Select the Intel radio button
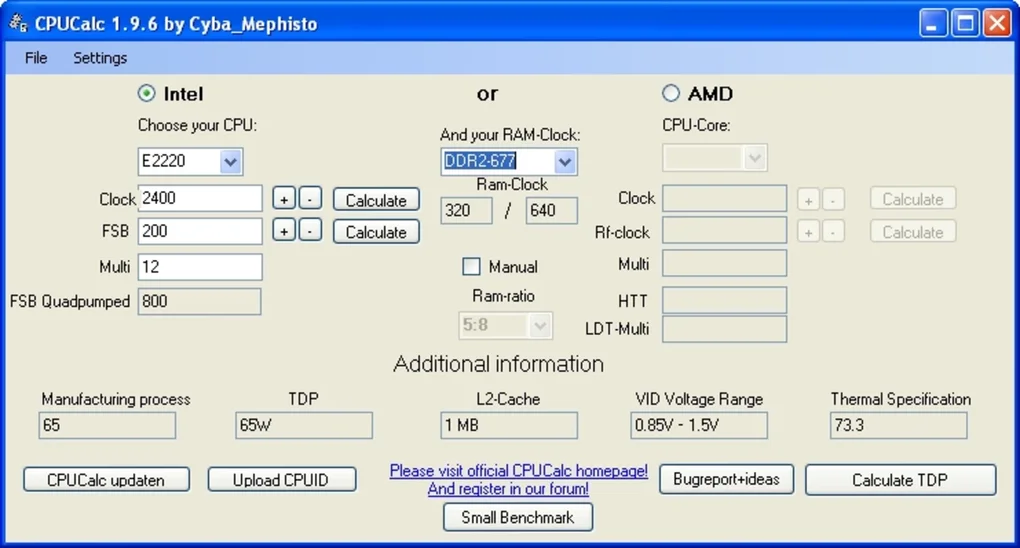This screenshot has height=548, width=1020. pyautogui.click(x=146, y=93)
